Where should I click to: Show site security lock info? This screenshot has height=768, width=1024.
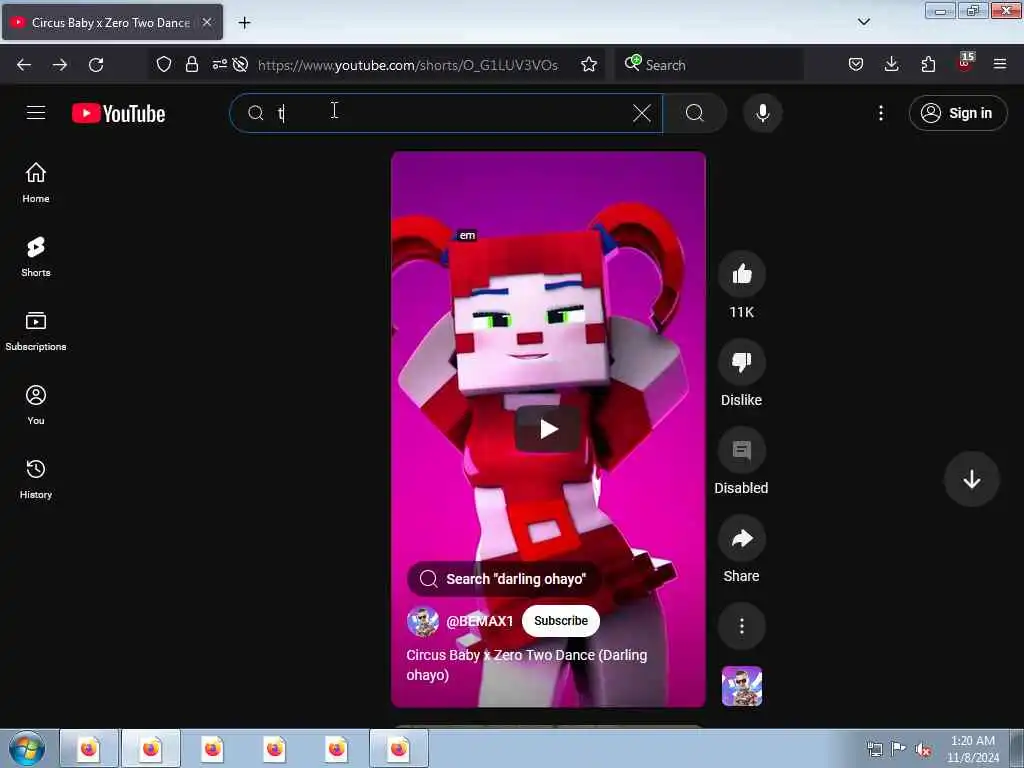tap(192, 65)
